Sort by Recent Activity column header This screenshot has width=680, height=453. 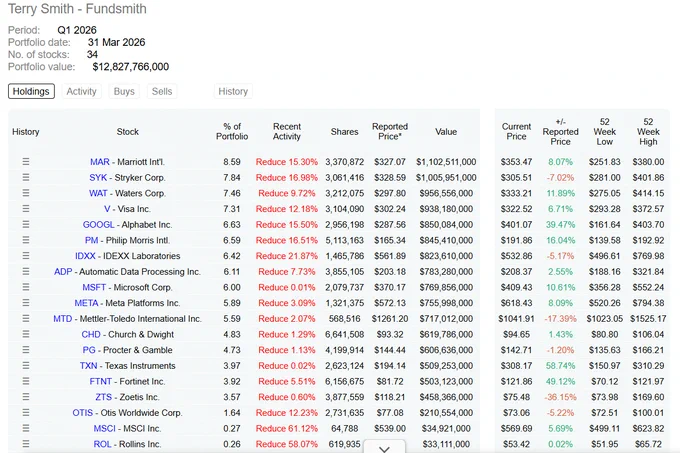pos(287,131)
